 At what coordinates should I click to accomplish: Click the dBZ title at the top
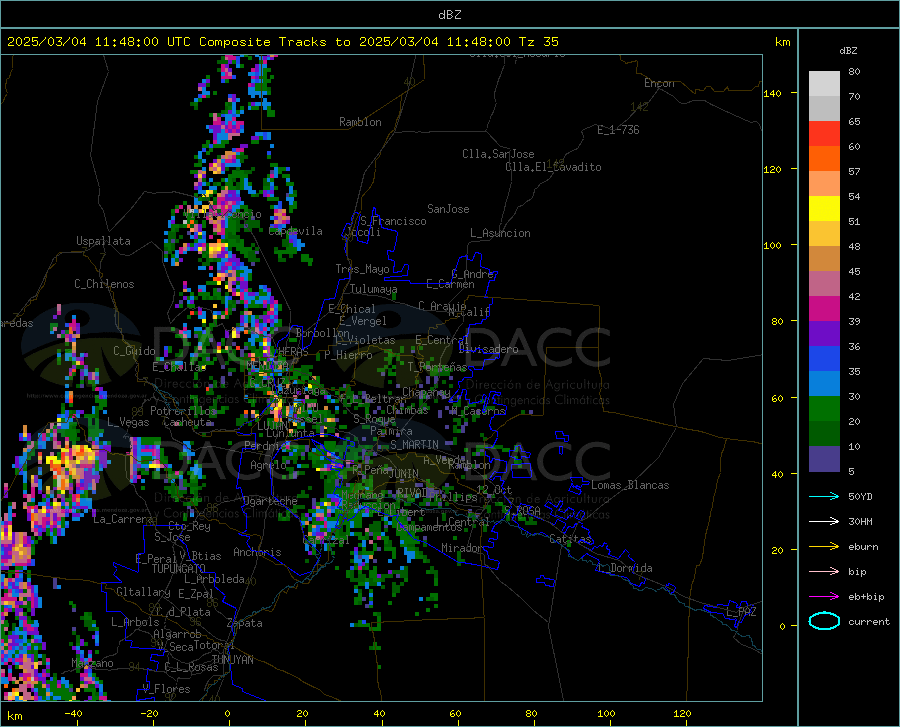[x=449, y=15]
